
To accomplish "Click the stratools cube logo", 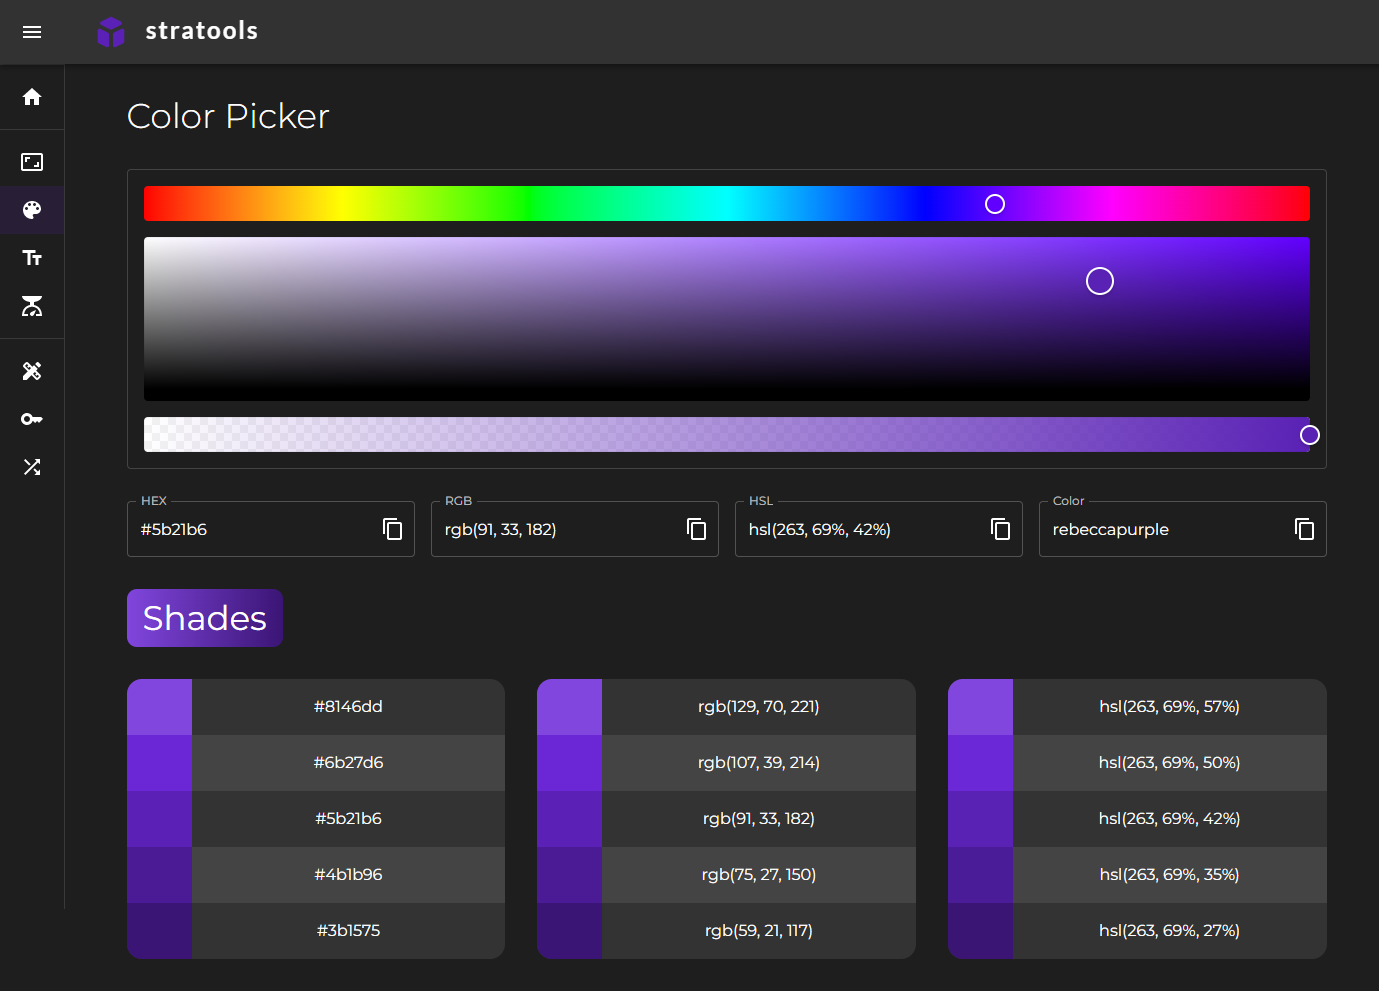I will [111, 32].
